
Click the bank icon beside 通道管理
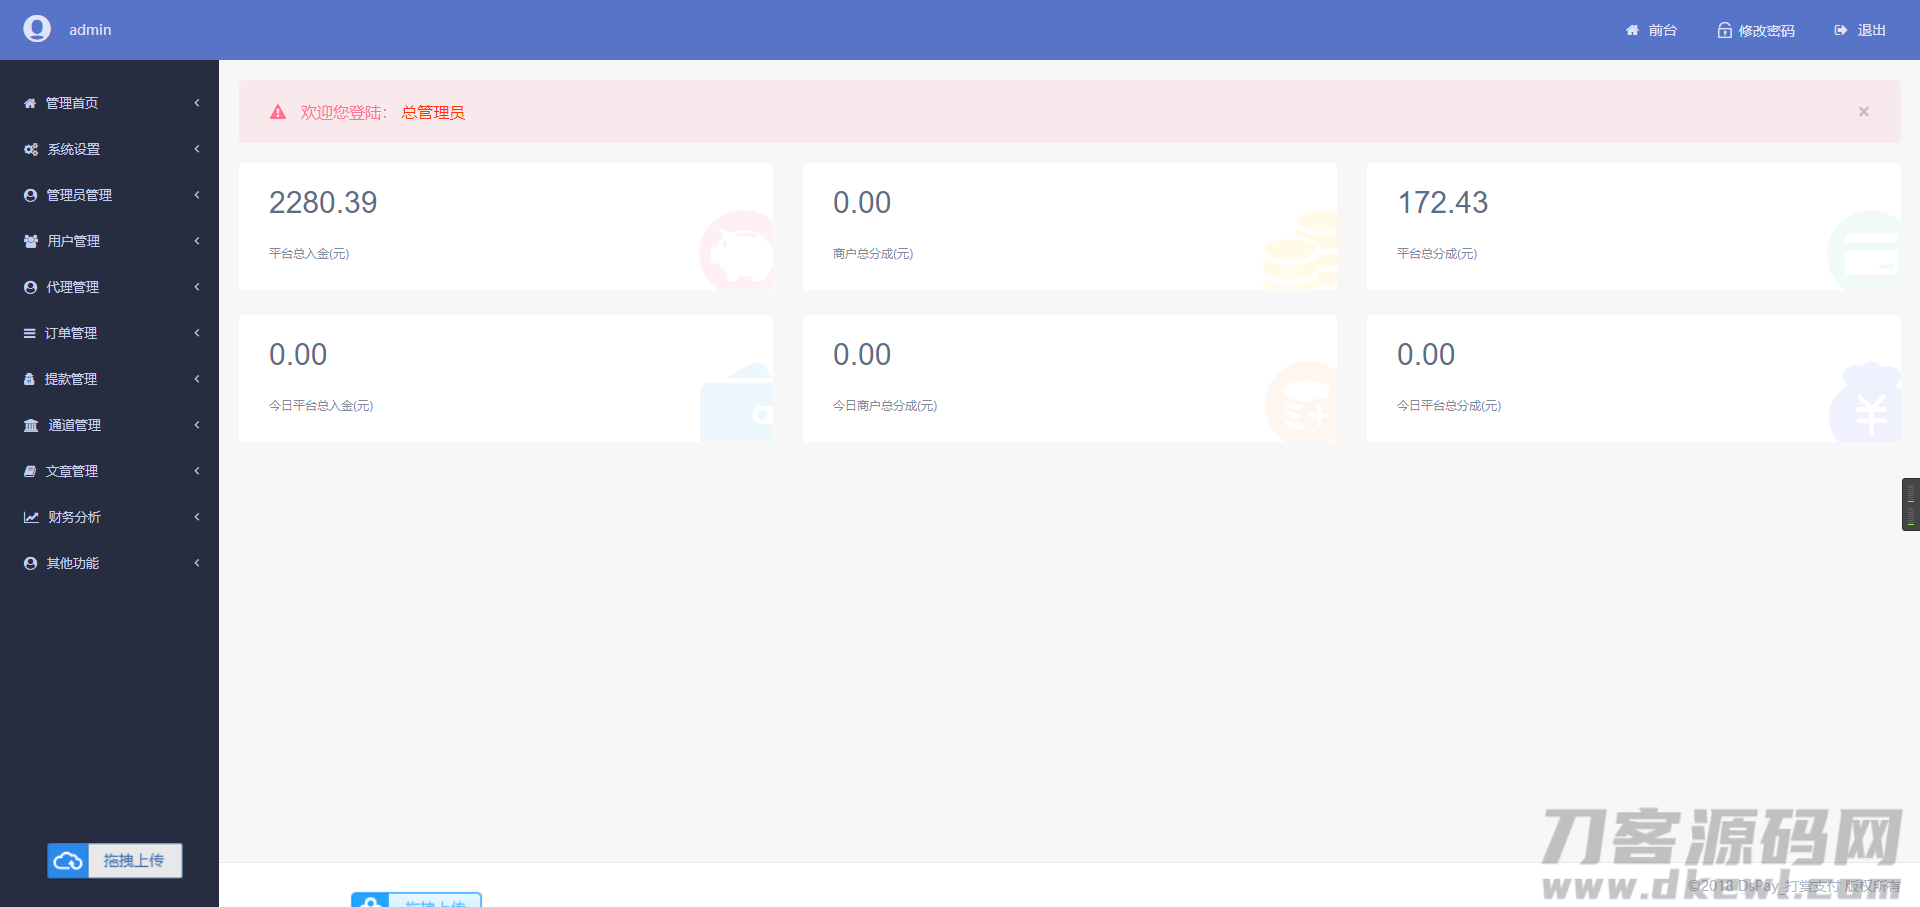click(31, 425)
